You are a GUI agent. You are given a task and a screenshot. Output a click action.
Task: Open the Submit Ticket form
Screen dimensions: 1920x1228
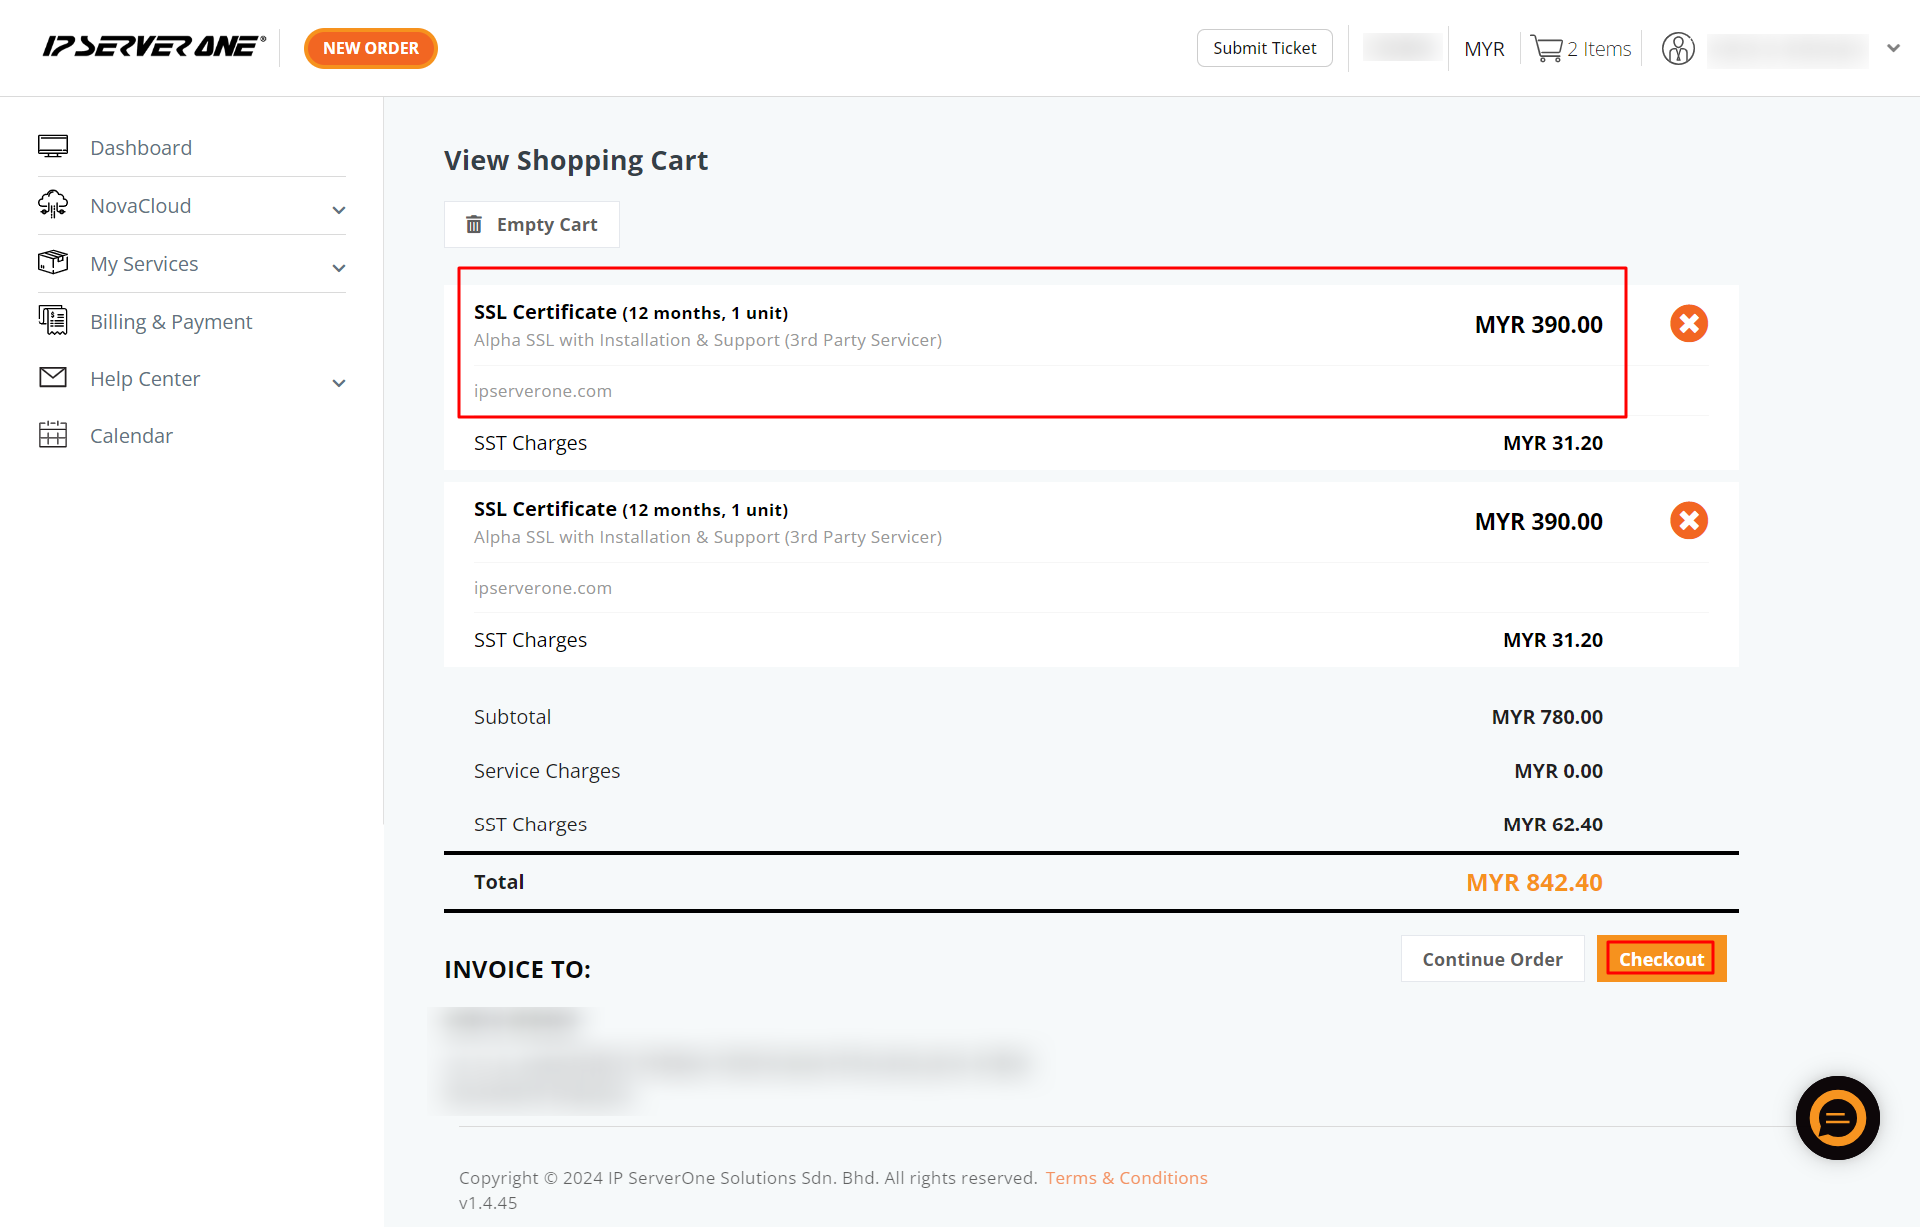1264,48
